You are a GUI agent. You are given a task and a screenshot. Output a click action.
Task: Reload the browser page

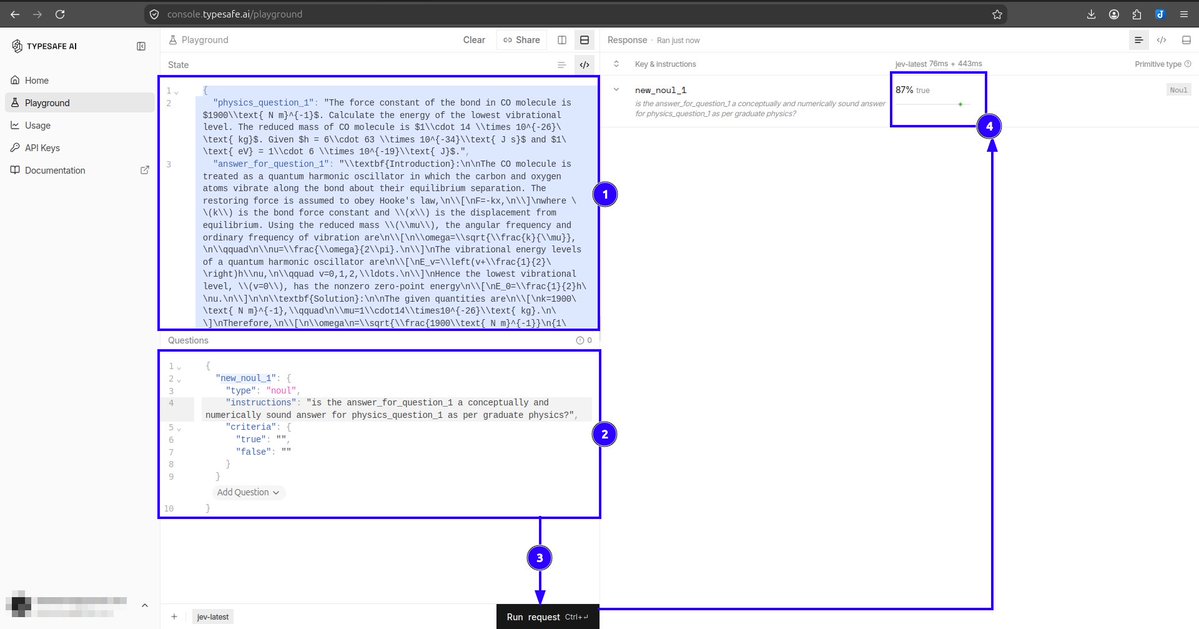pos(60,14)
